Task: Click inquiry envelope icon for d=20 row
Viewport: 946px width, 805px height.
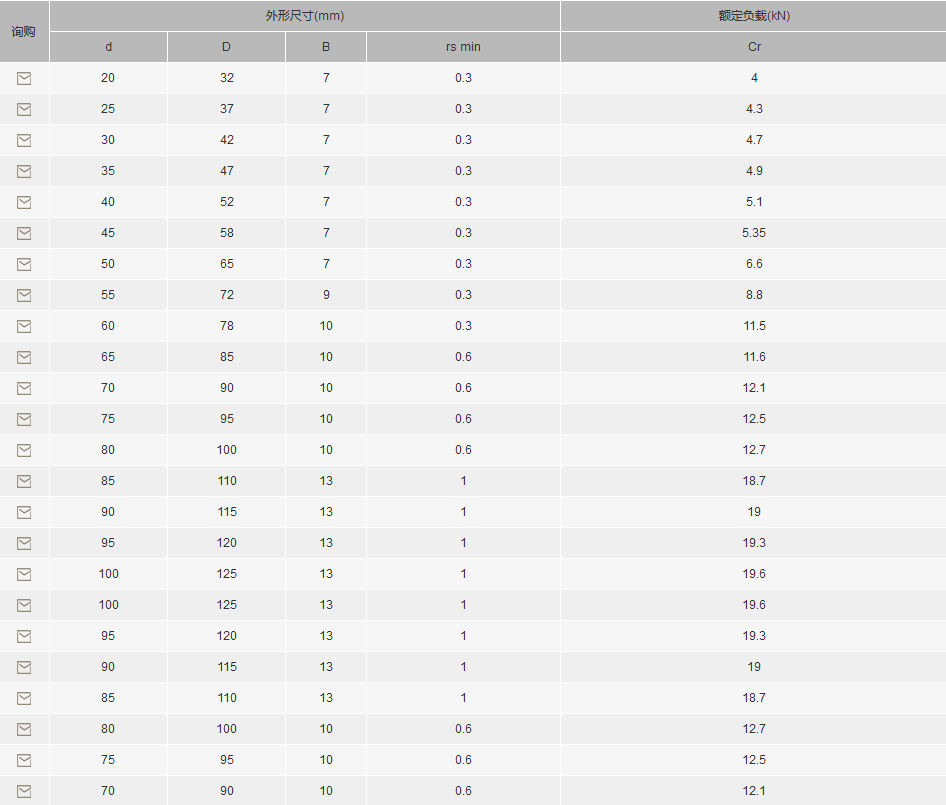Action: 24,78
